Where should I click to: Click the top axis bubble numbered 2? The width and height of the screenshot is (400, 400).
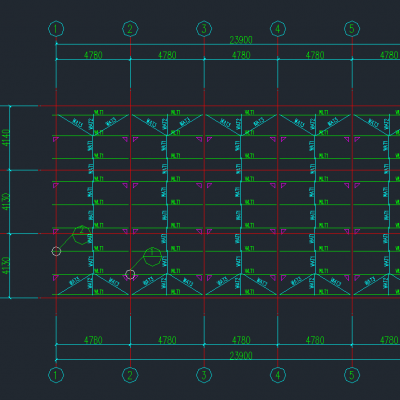pyautogui.click(x=130, y=29)
